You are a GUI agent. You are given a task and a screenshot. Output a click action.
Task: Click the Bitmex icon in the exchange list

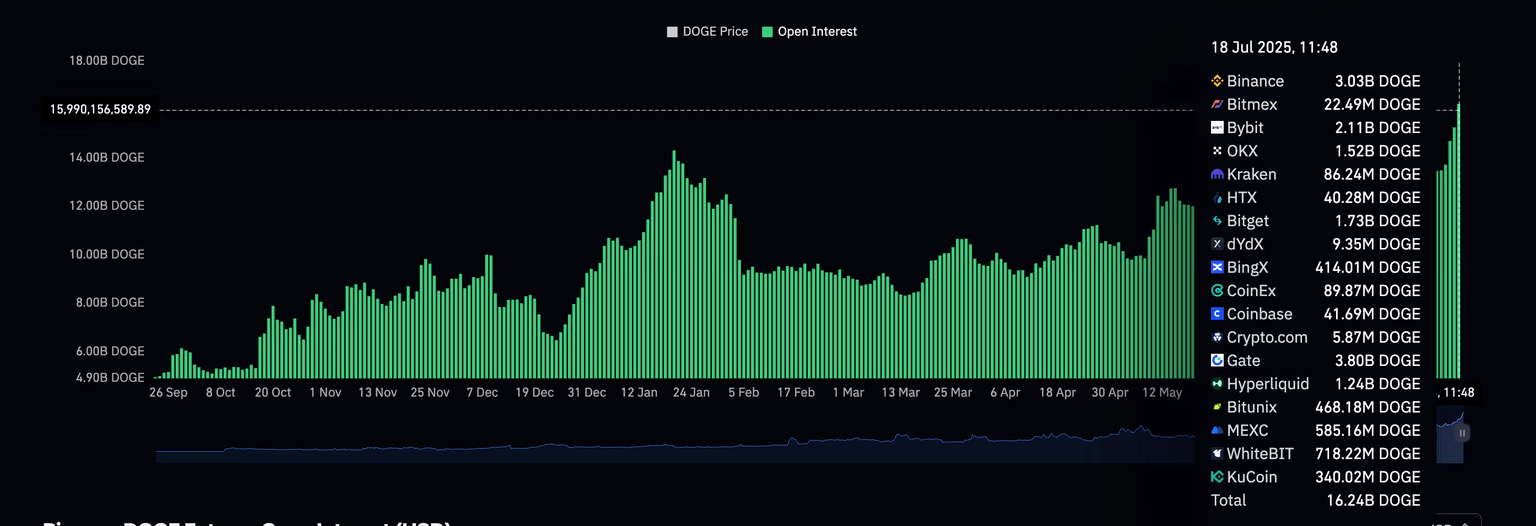[1217, 104]
